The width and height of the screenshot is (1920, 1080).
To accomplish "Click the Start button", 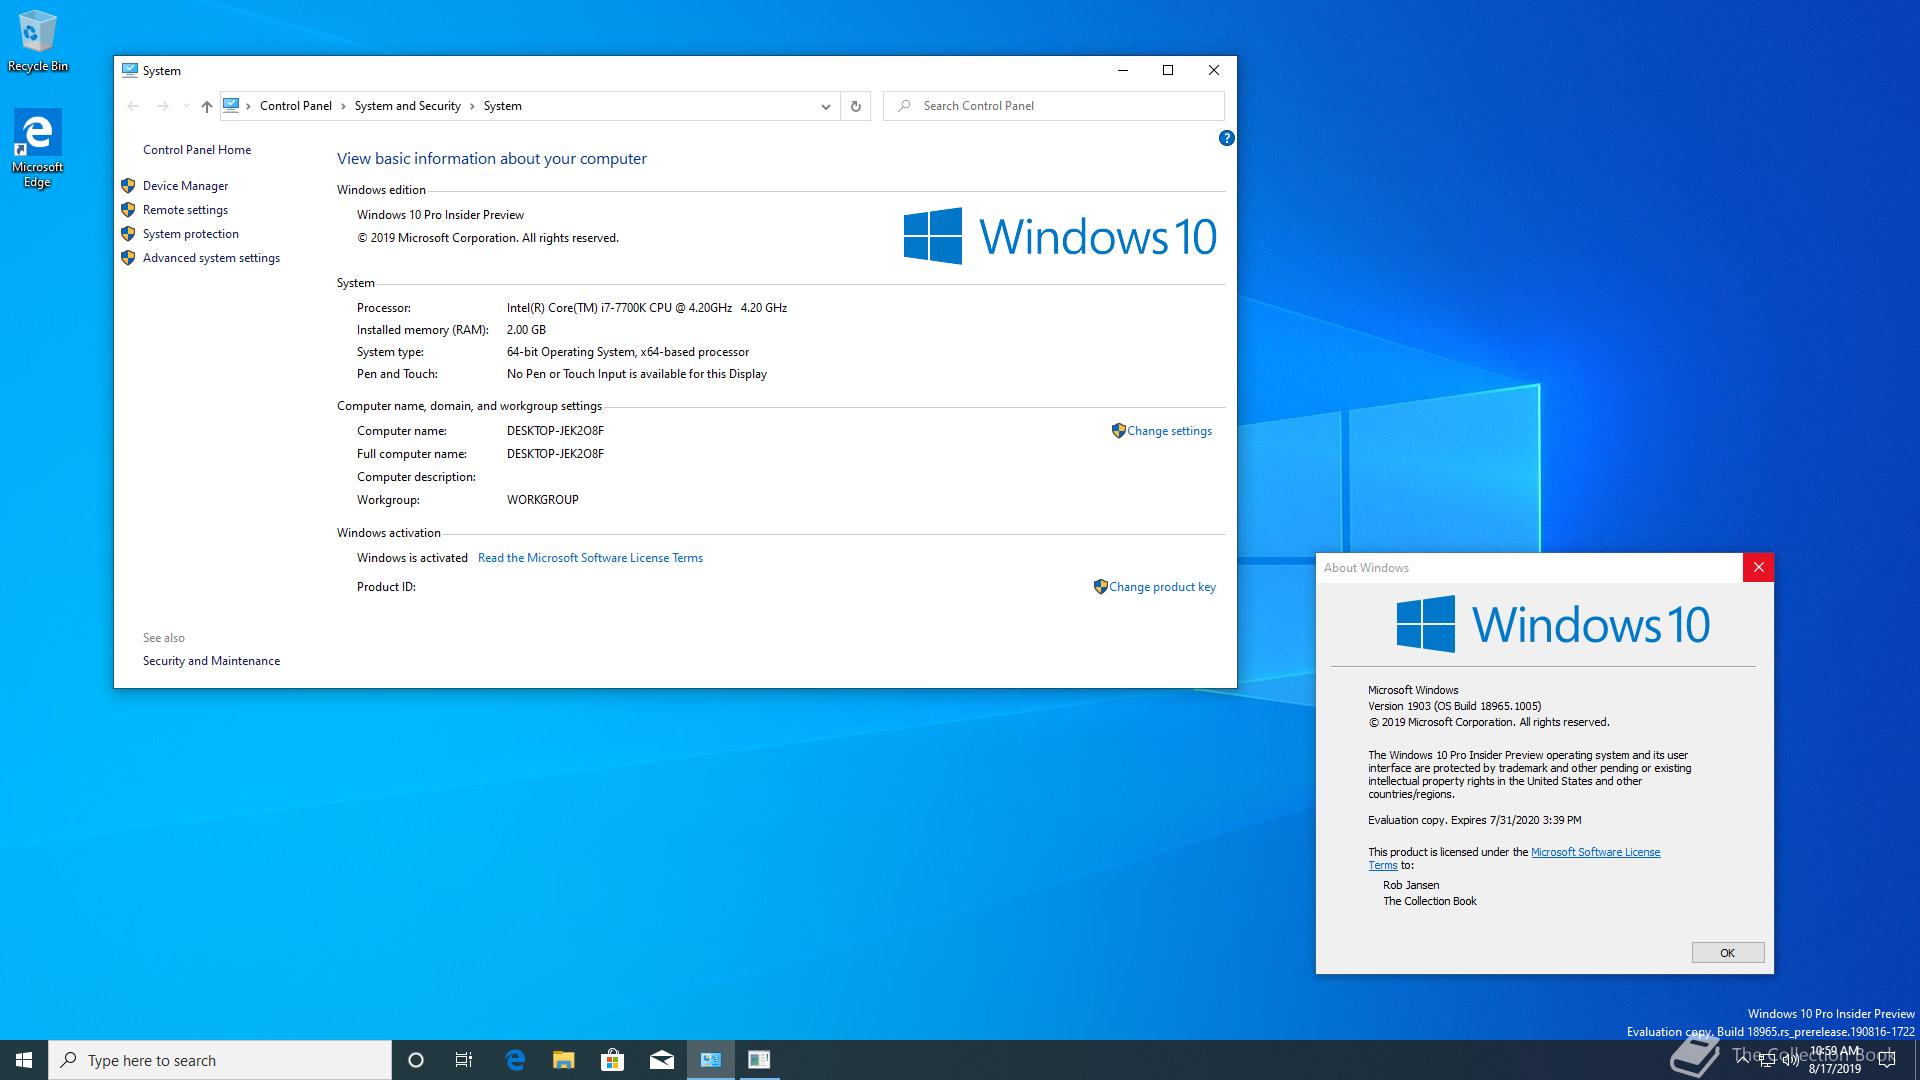I will (22, 1059).
